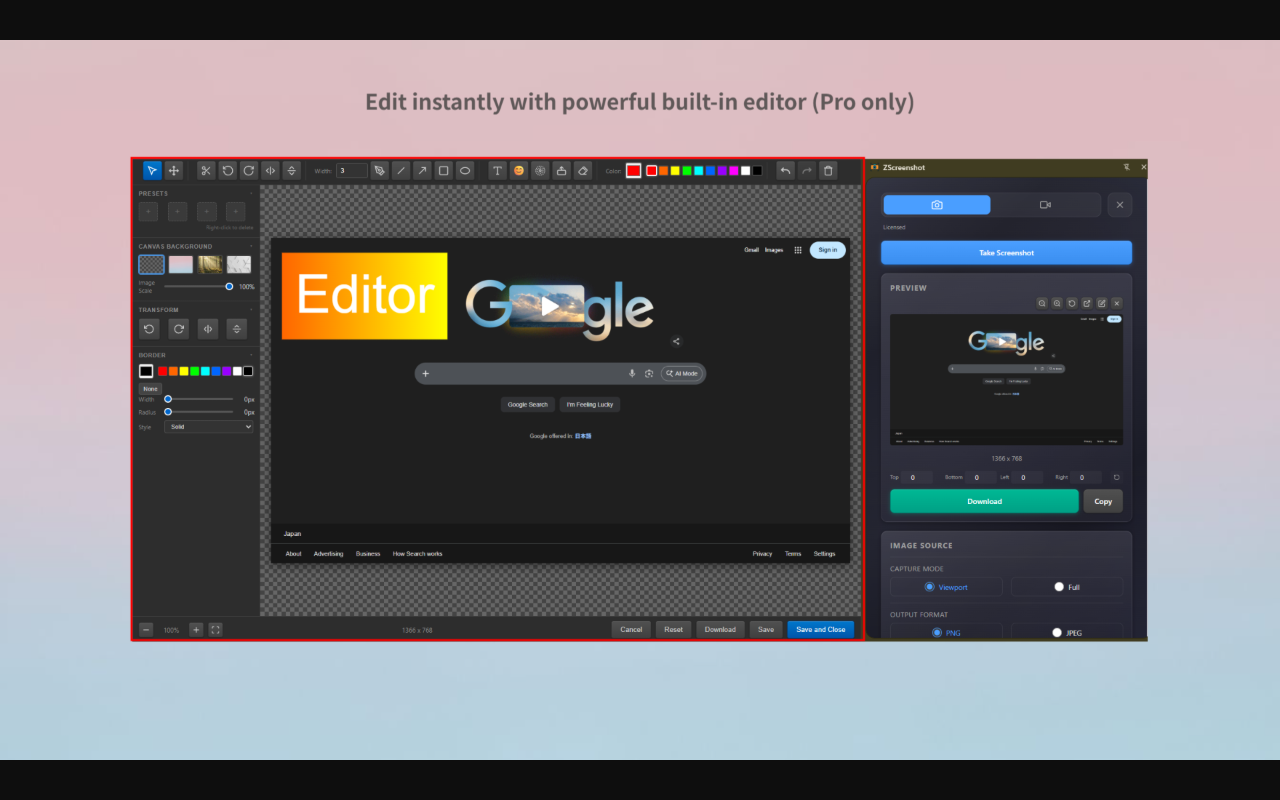Collapse the Presets panel section
Image resolution: width=1280 pixels, height=800 pixels.
click(x=252, y=192)
